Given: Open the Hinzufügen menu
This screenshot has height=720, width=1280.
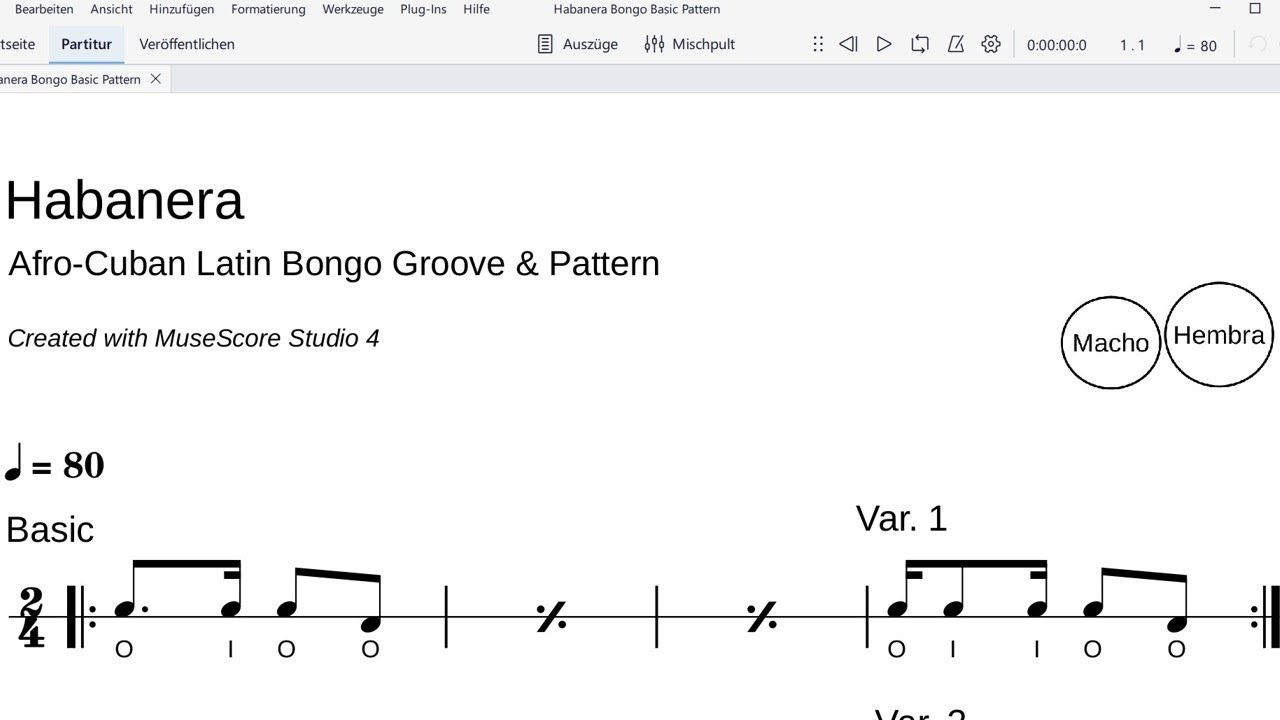Looking at the screenshot, I should (x=182, y=9).
